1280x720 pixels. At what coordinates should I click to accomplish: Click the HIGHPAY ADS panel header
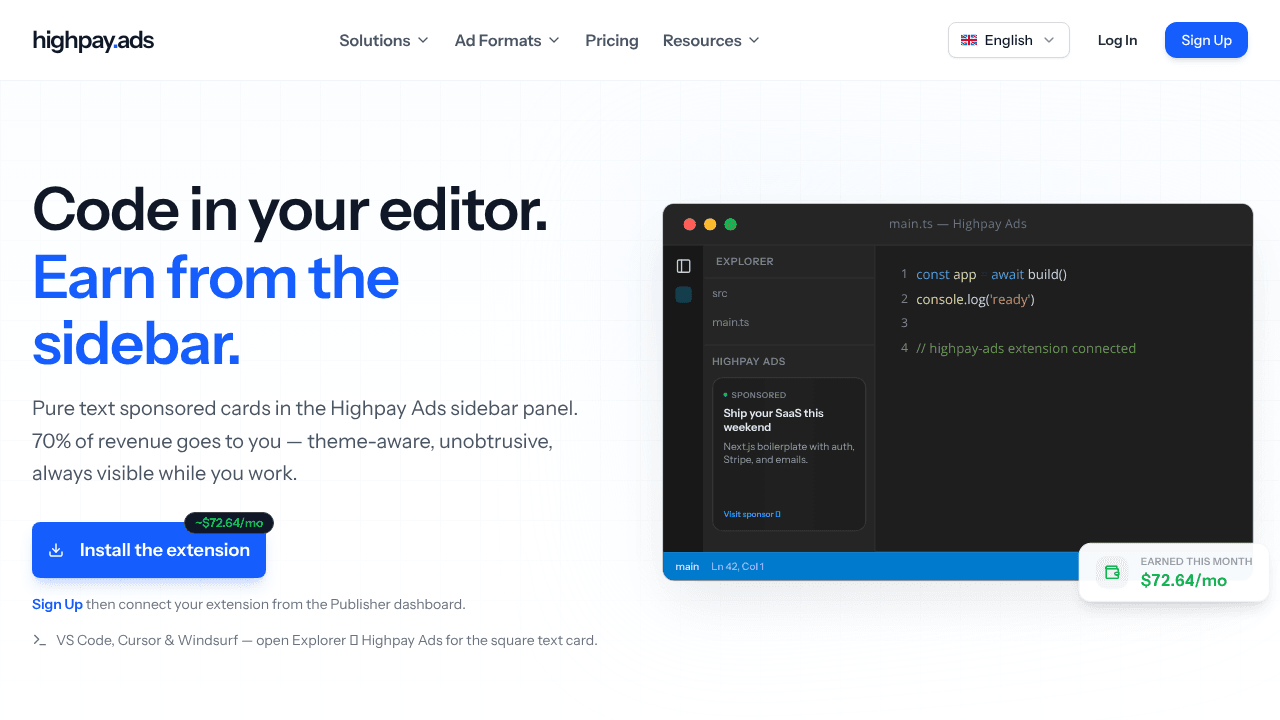pos(749,361)
